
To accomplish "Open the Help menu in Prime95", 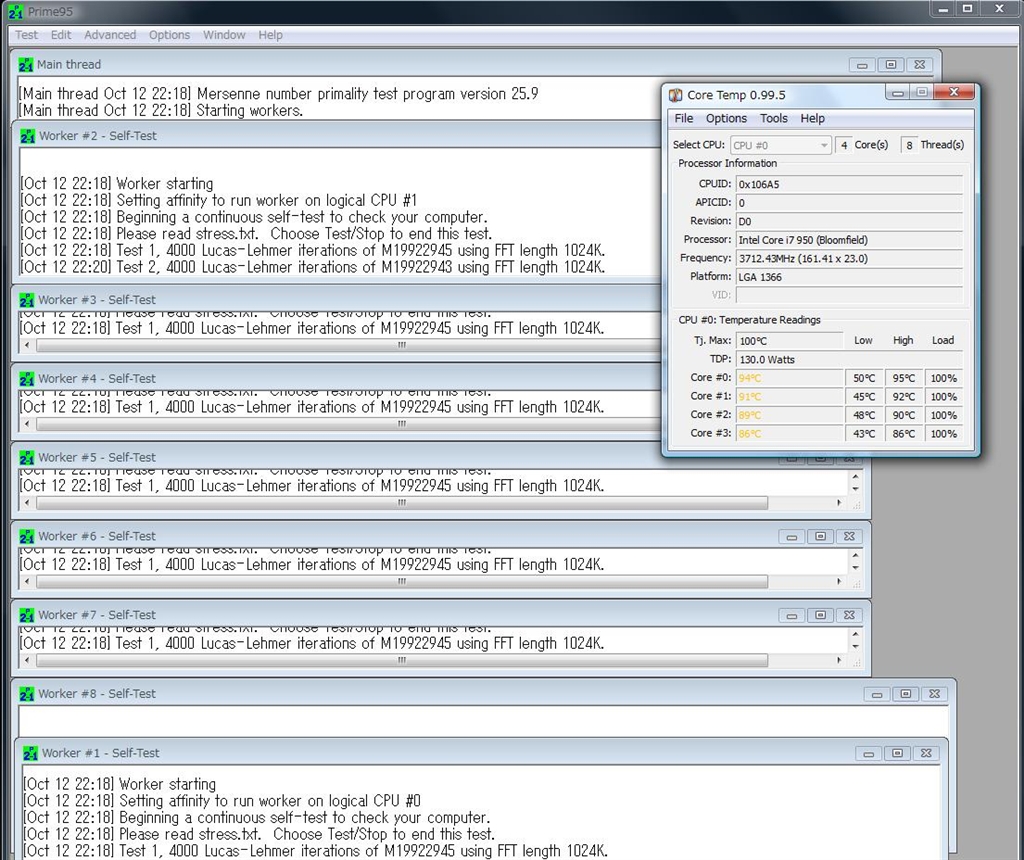I will point(270,35).
